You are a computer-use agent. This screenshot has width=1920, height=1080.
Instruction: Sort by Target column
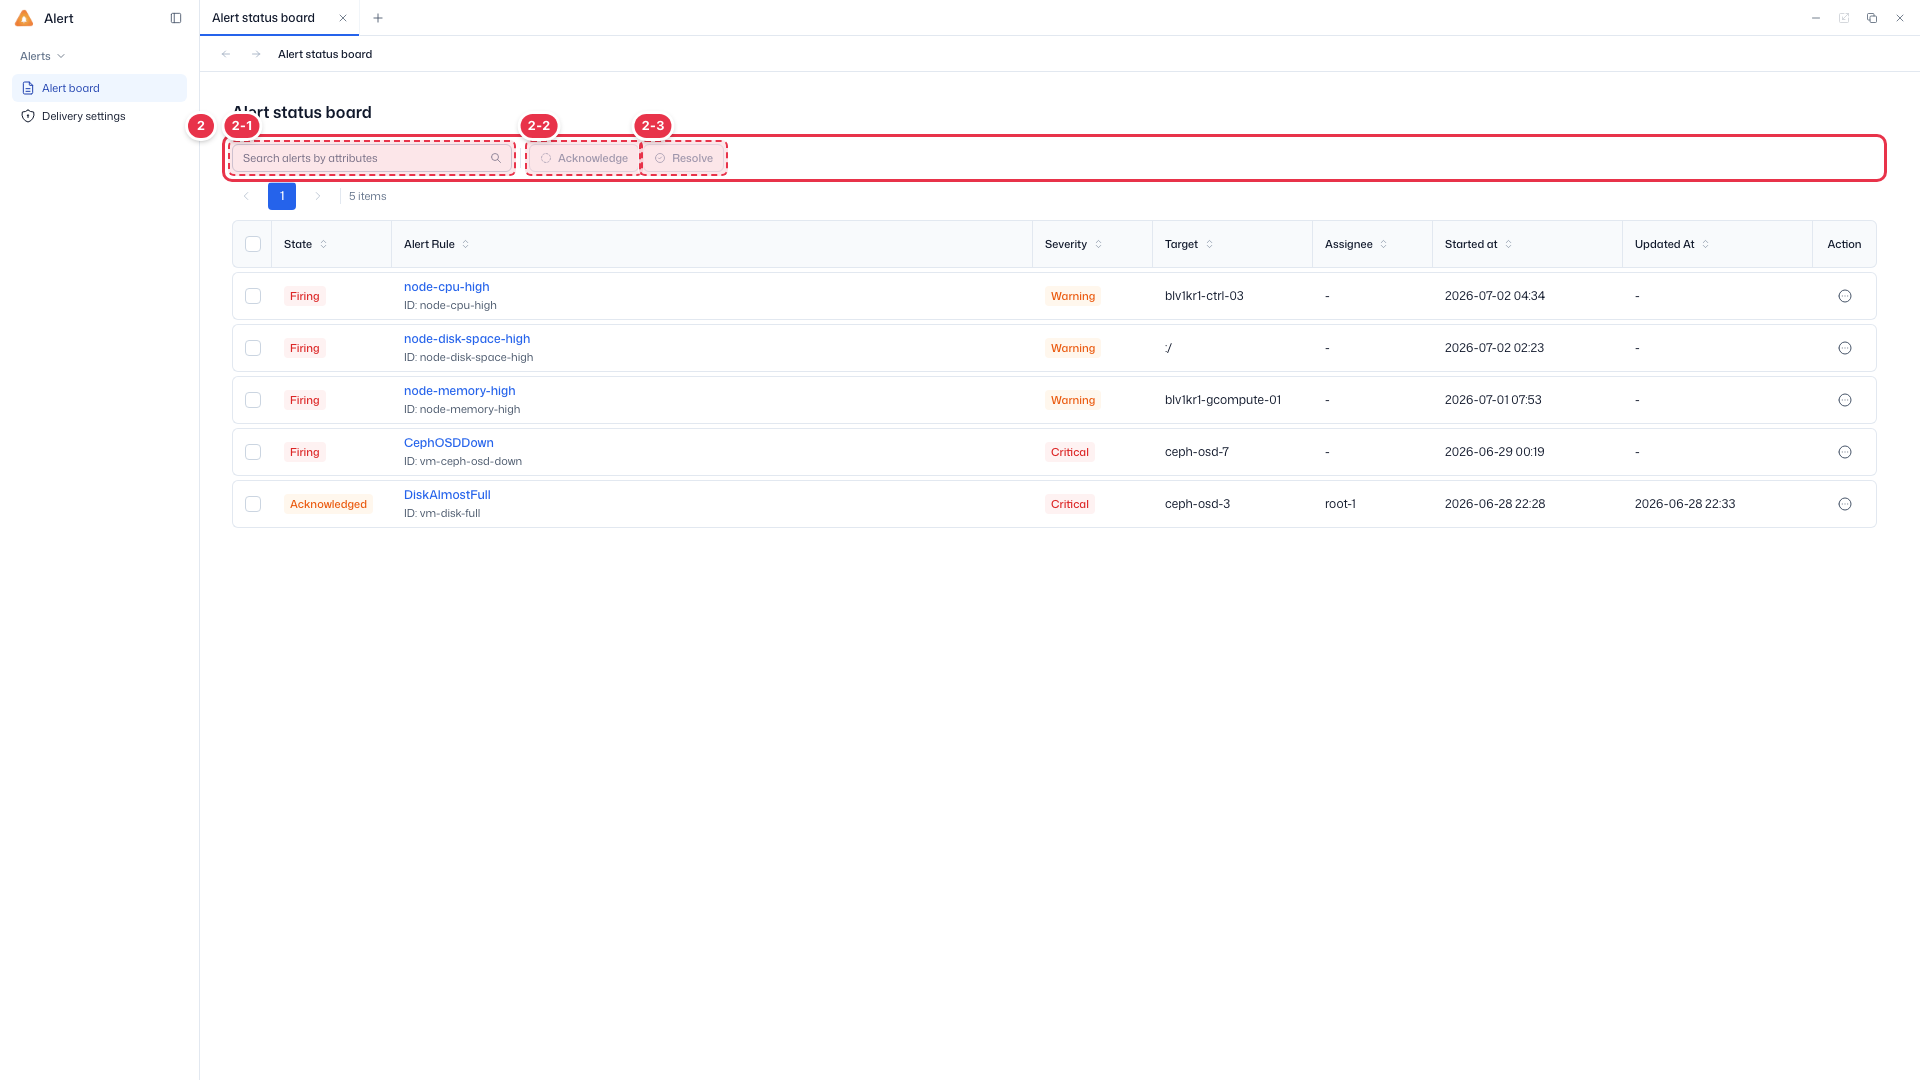point(1209,244)
